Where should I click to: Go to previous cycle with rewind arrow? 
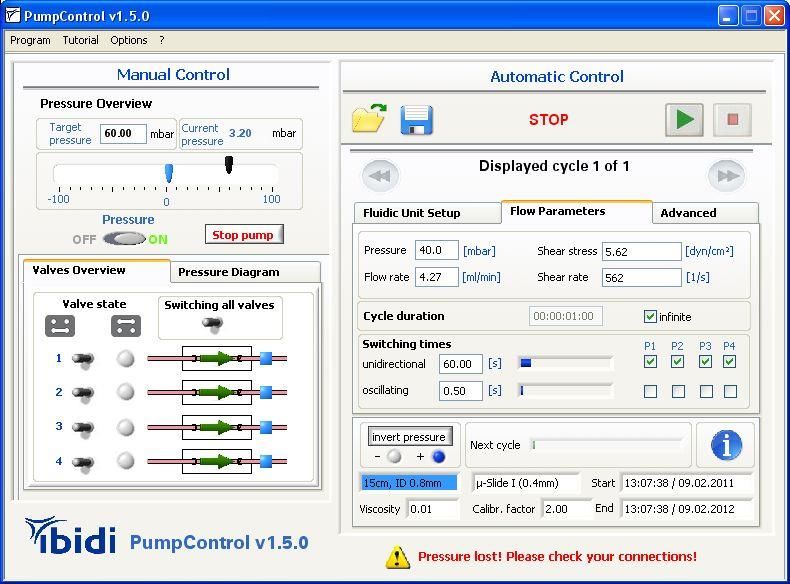380,176
